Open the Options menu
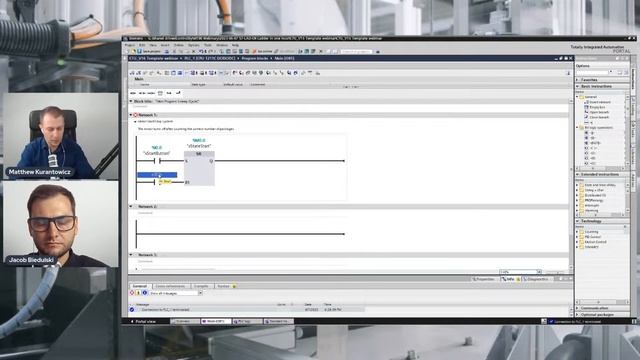 193,45
